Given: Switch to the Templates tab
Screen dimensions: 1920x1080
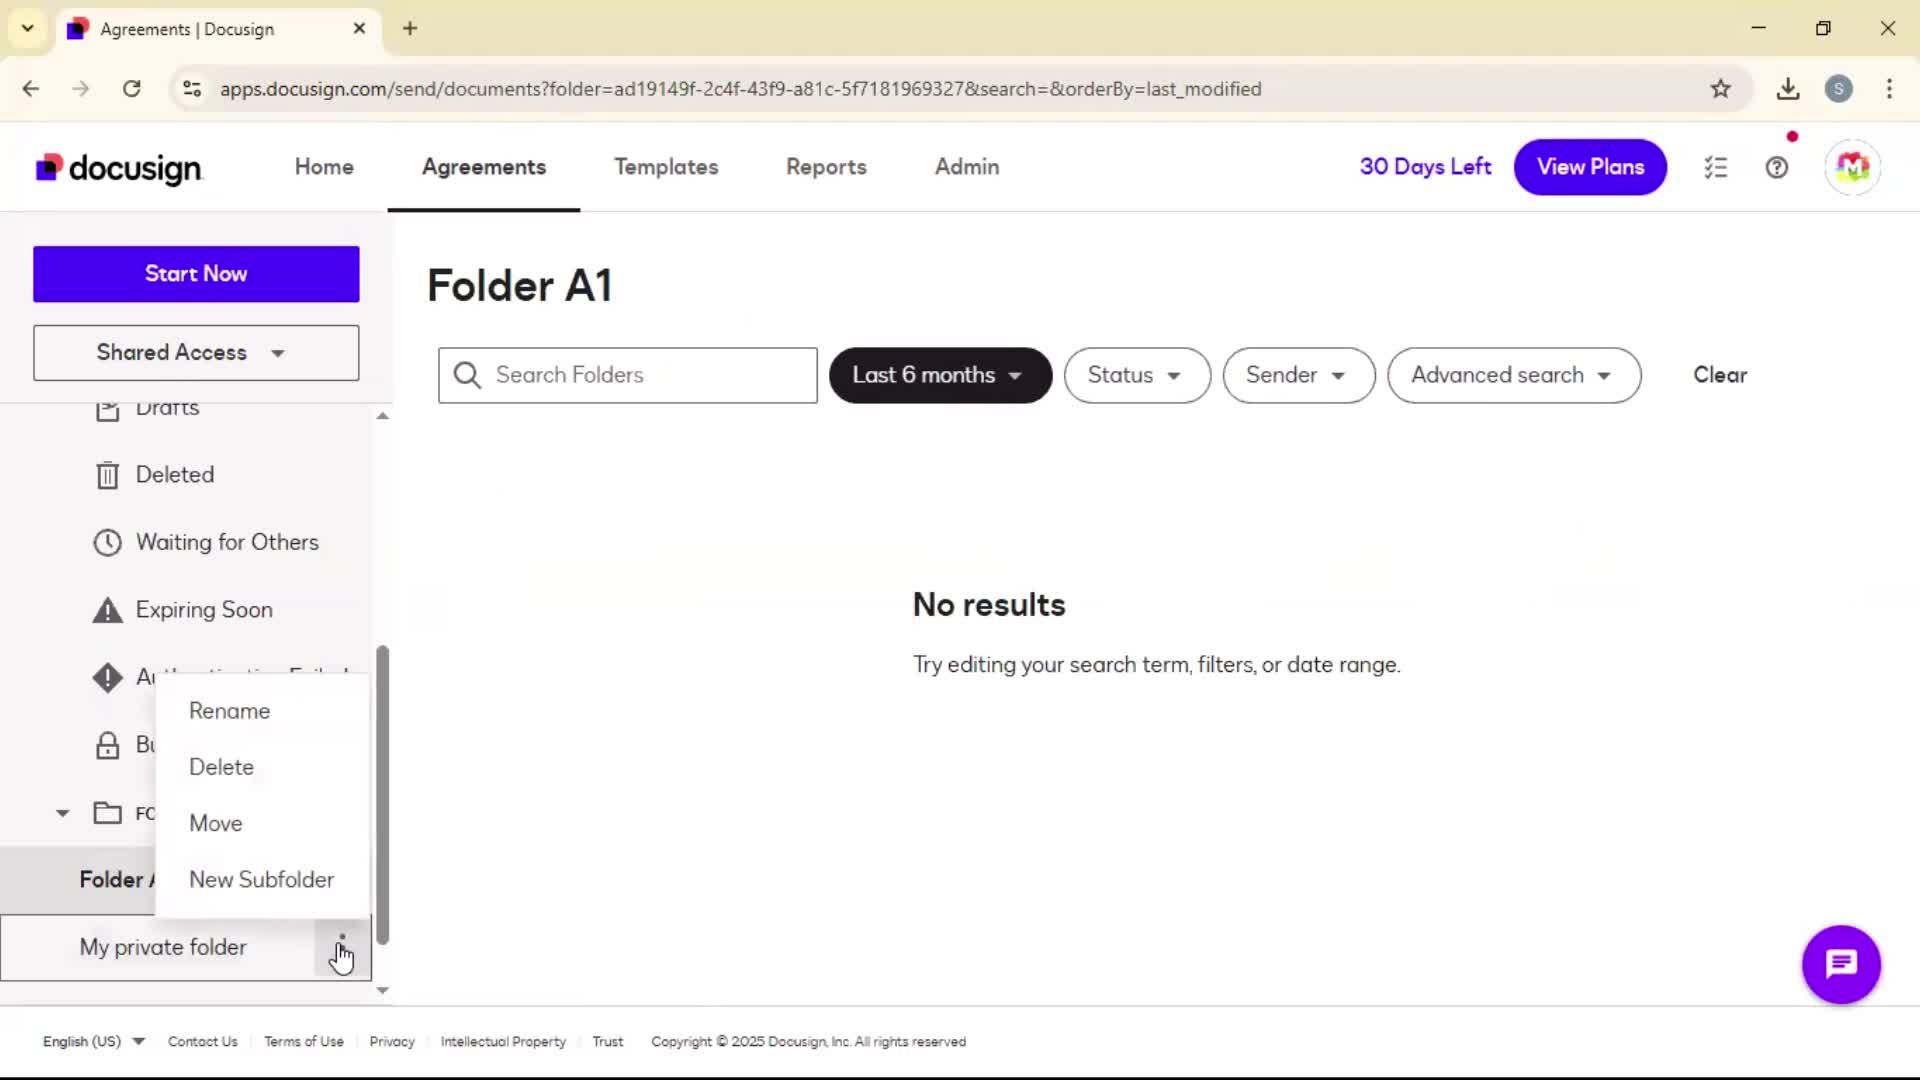Looking at the screenshot, I should pyautogui.click(x=666, y=167).
